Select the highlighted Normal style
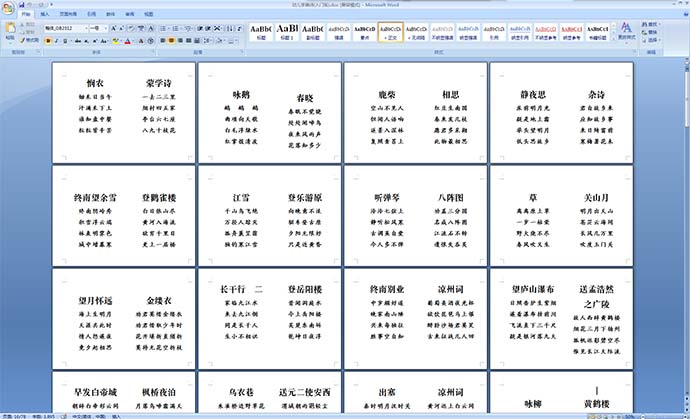This screenshot has width=690, height=419. pos(391,32)
